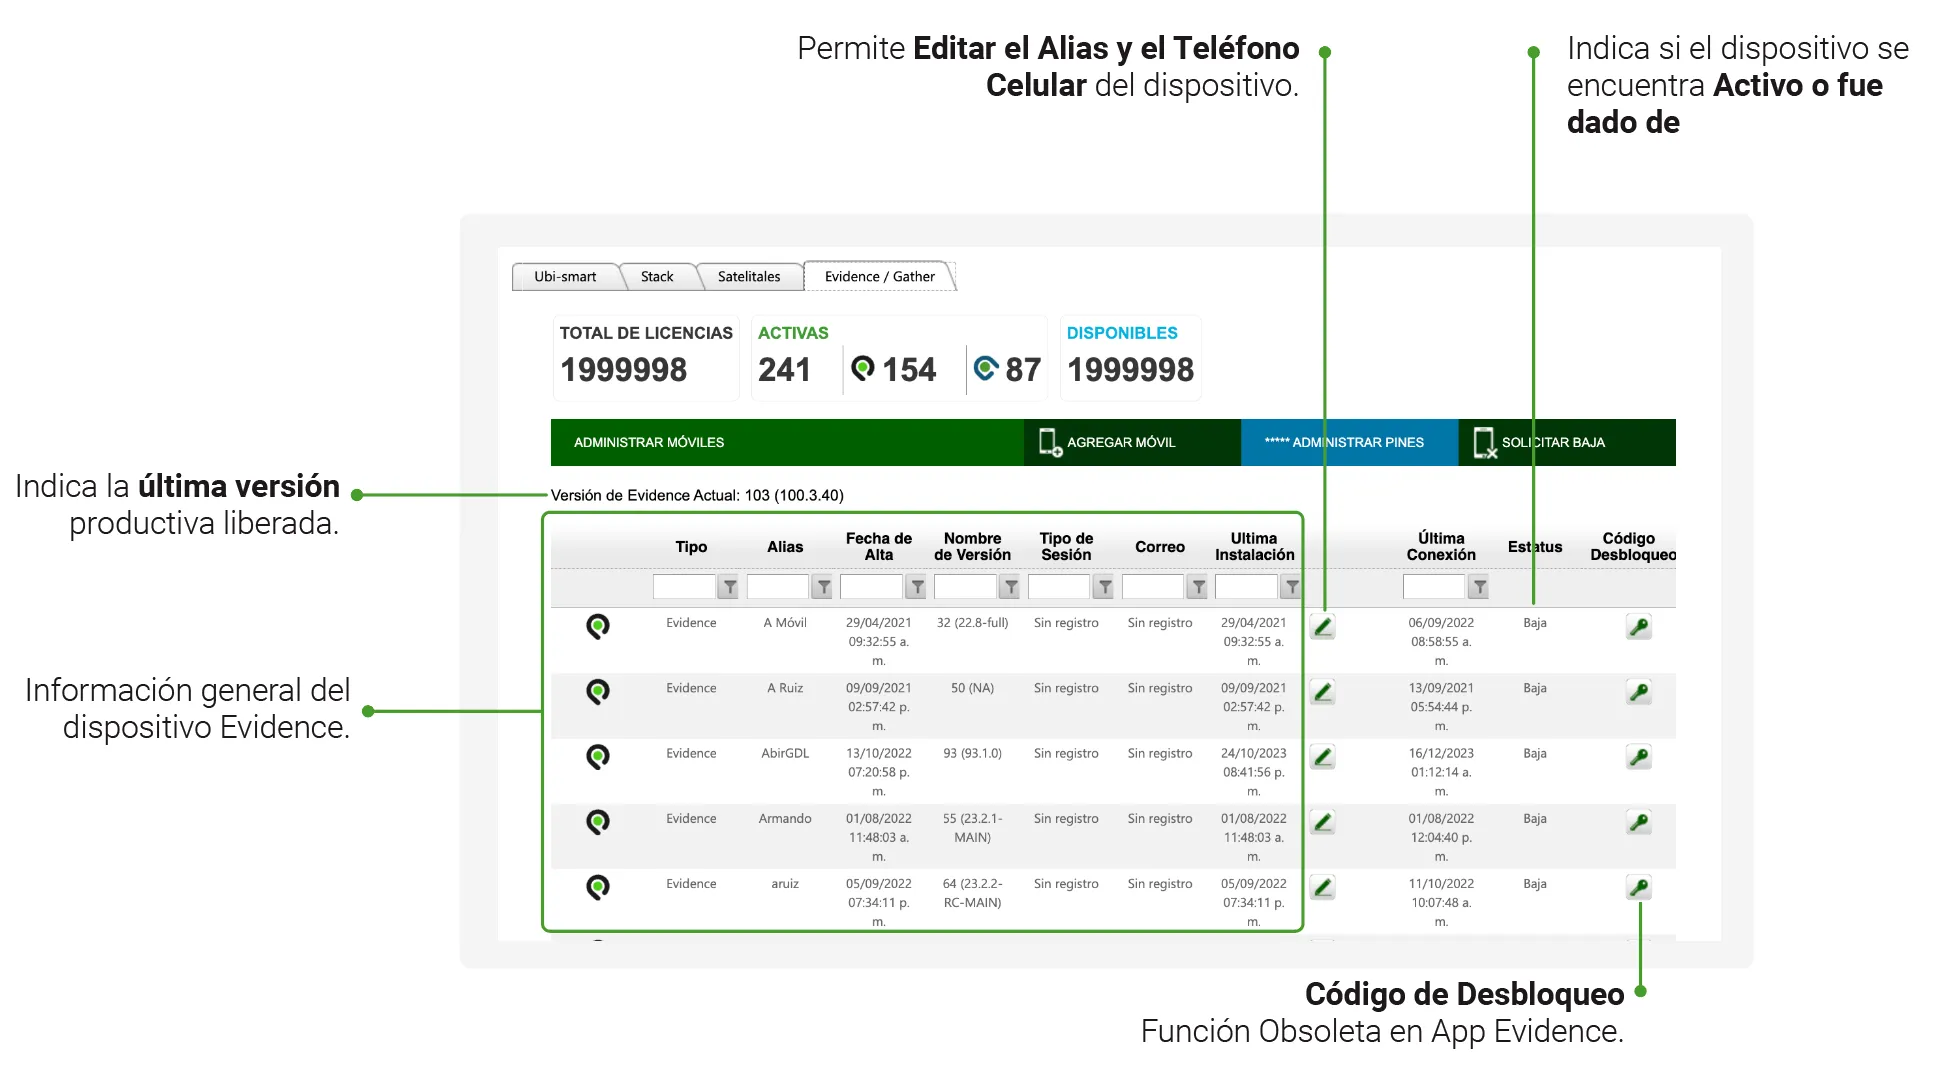This screenshot has width=1956, height=1074.
Task: Sort by the Estatus column header
Action: [1535, 547]
